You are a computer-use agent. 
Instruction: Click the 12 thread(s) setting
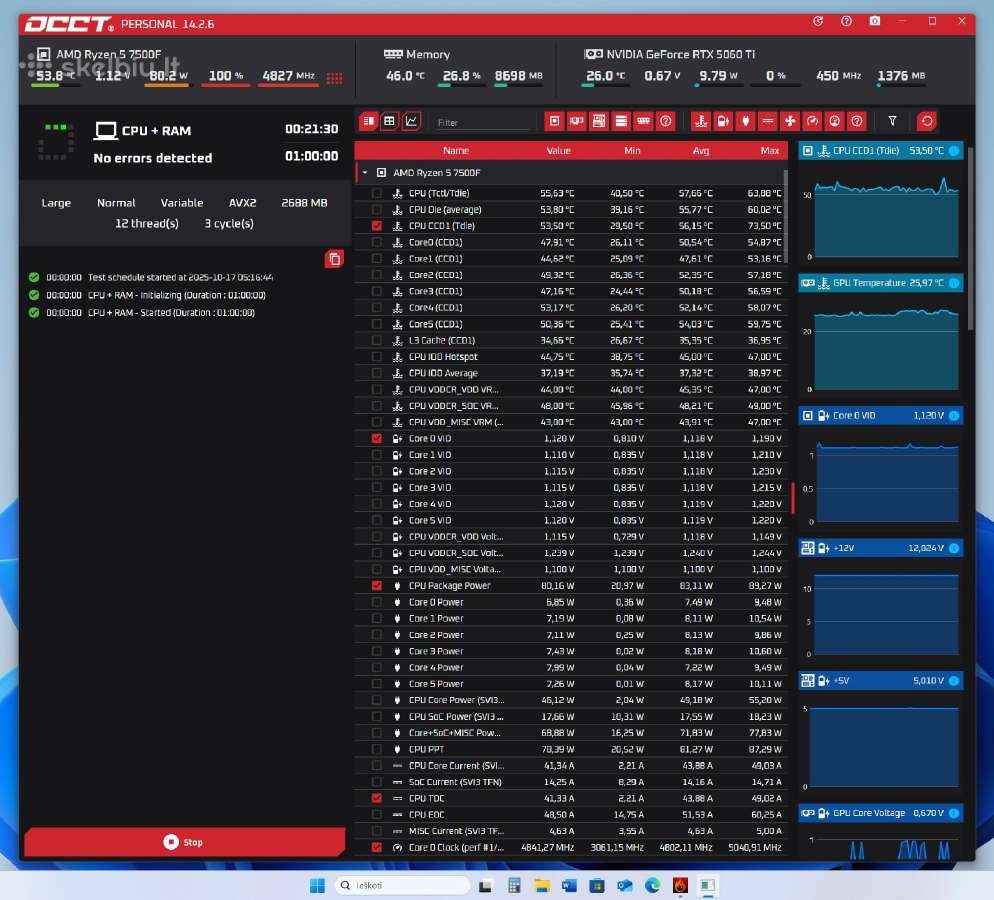coord(146,223)
